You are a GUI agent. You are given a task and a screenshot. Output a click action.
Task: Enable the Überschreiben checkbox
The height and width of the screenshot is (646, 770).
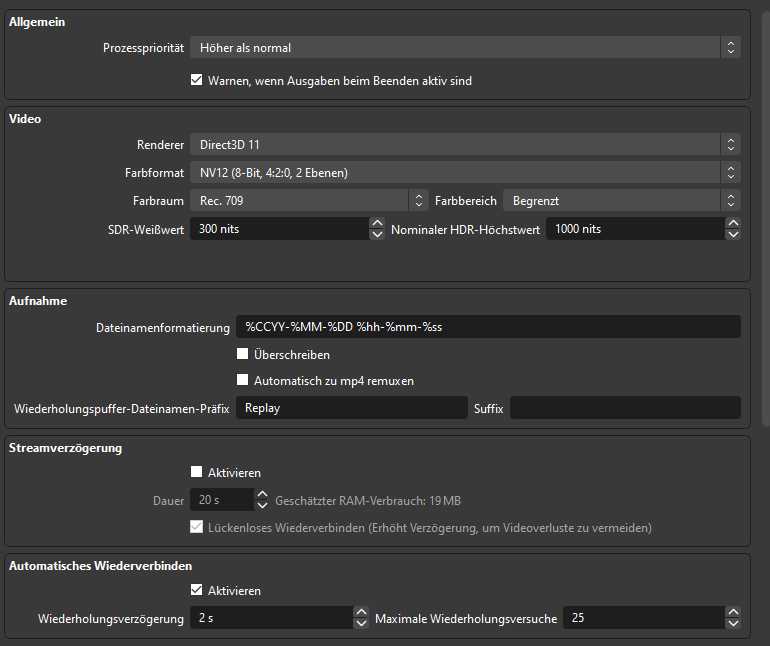243,354
